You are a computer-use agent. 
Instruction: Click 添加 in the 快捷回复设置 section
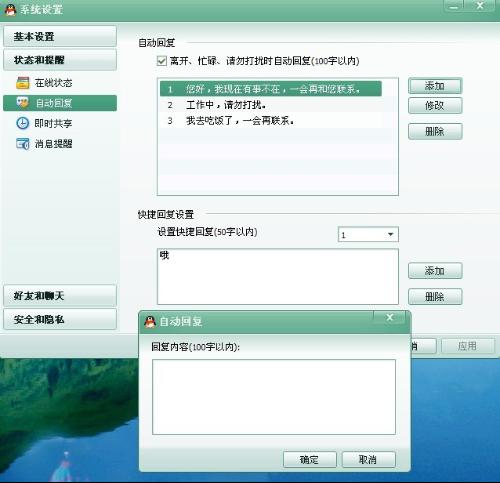435,271
